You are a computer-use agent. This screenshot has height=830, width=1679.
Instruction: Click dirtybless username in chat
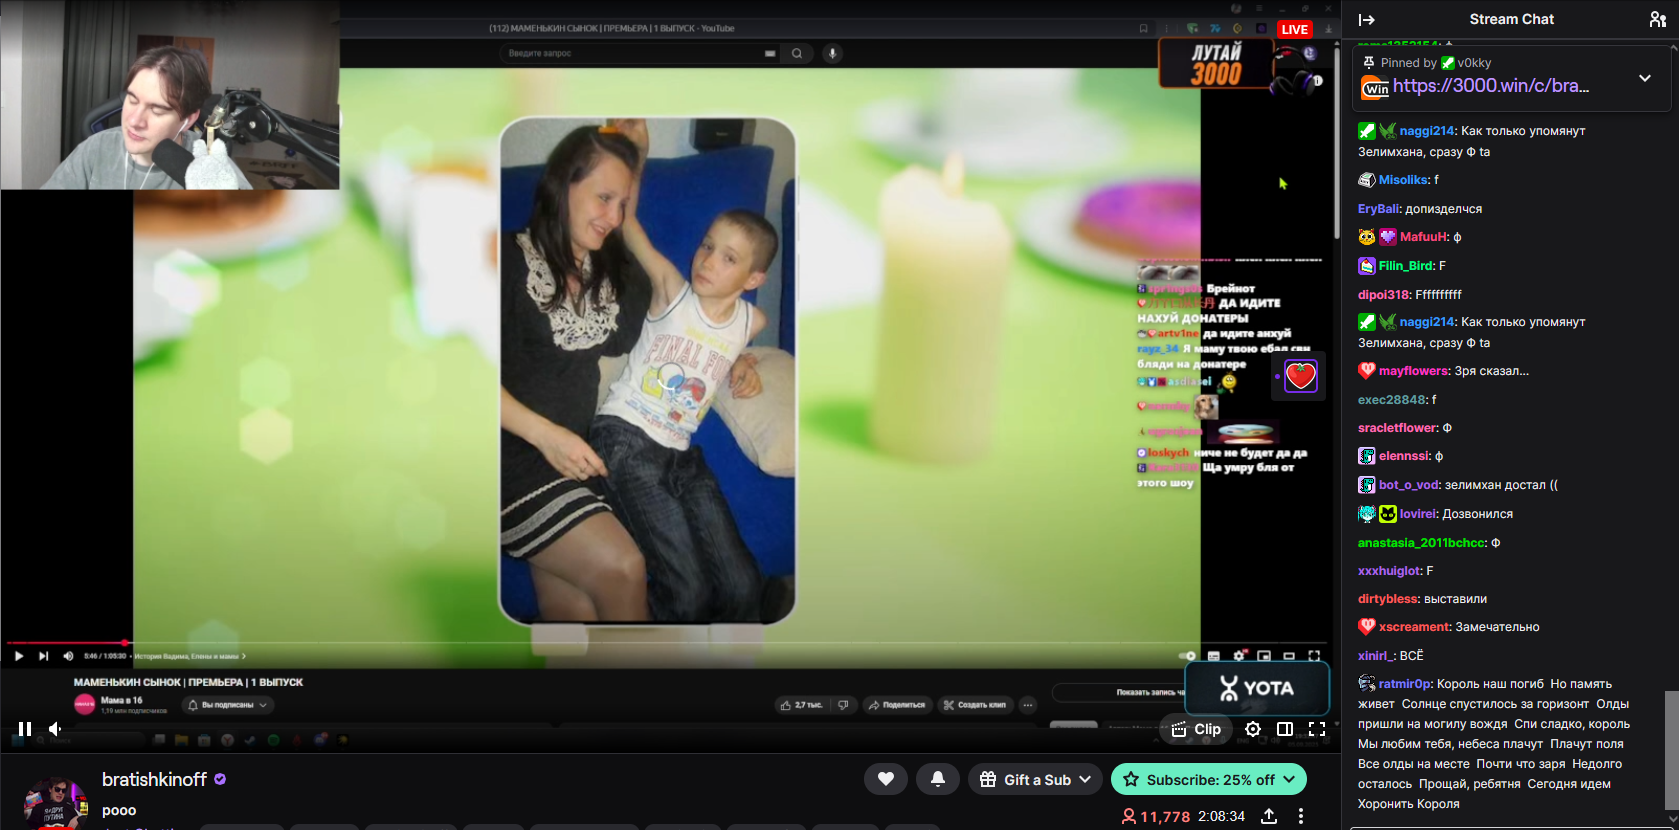[x=1388, y=599]
